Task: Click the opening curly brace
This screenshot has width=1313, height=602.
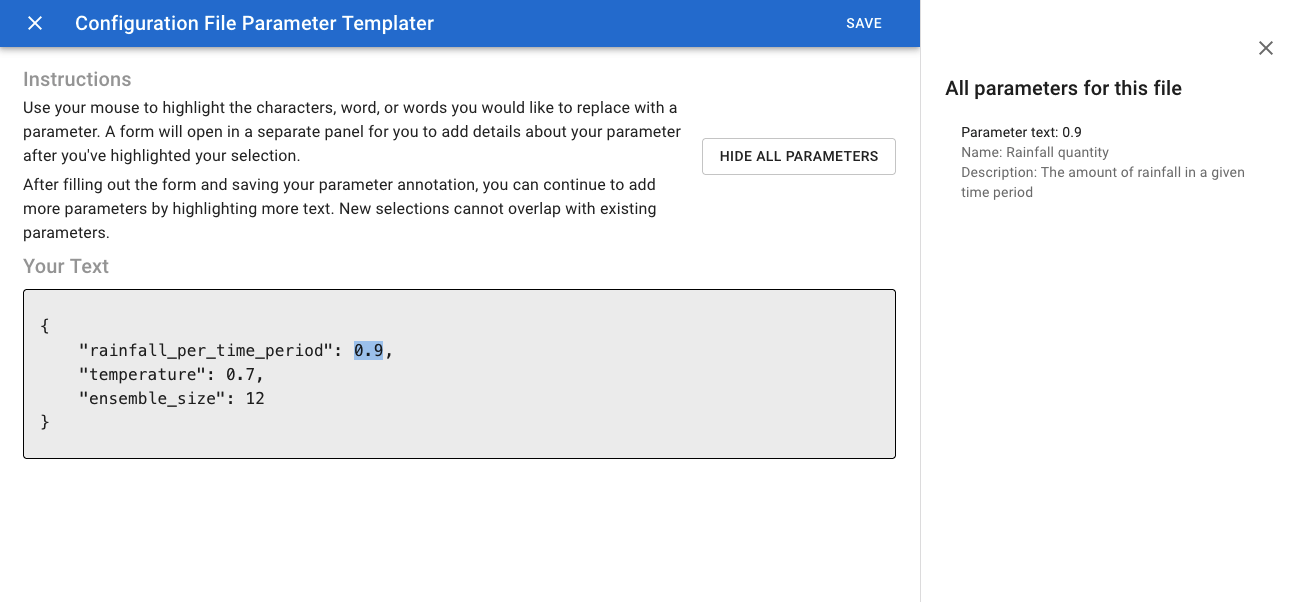Action: (45, 326)
